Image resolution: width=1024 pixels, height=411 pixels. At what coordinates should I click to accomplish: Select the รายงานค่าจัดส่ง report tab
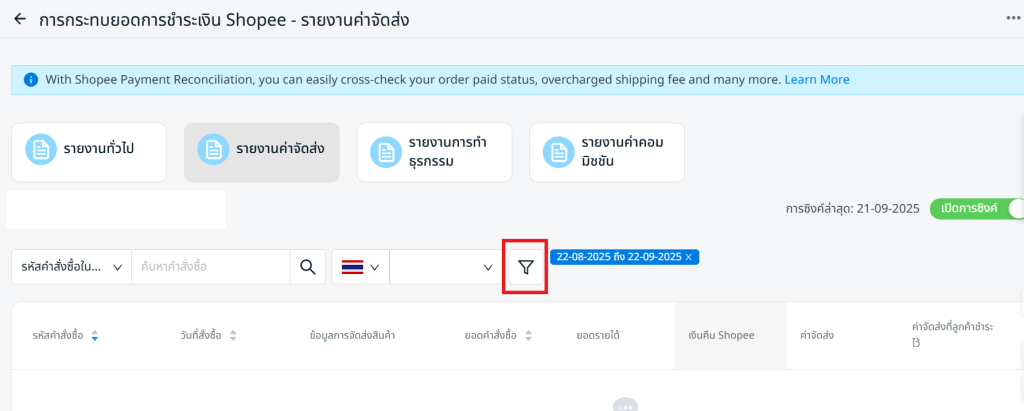pyautogui.click(x=261, y=152)
